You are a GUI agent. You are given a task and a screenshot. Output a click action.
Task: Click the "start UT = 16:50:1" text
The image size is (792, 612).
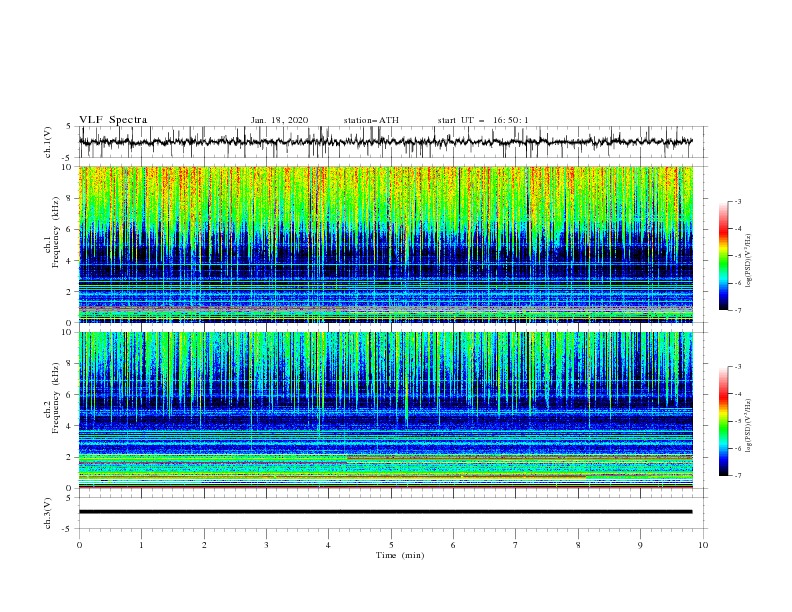pos(483,120)
